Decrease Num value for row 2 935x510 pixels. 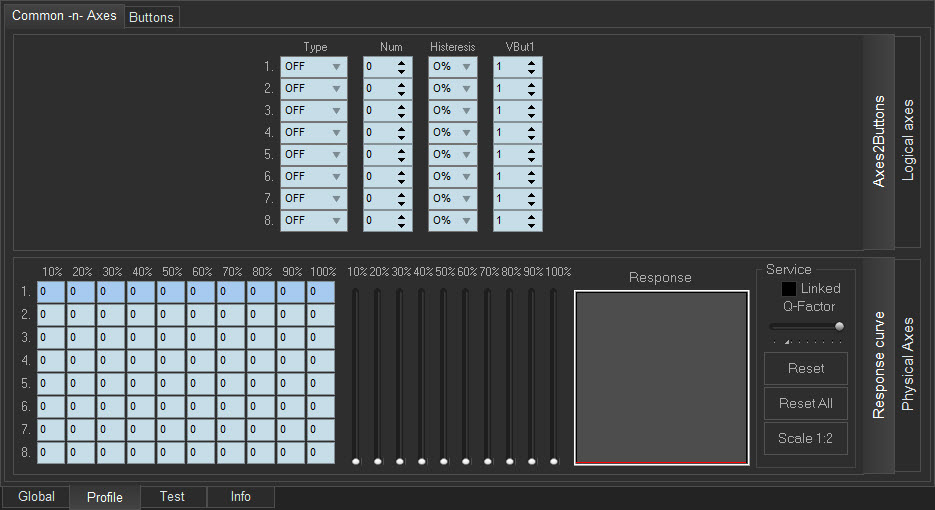(x=401, y=94)
